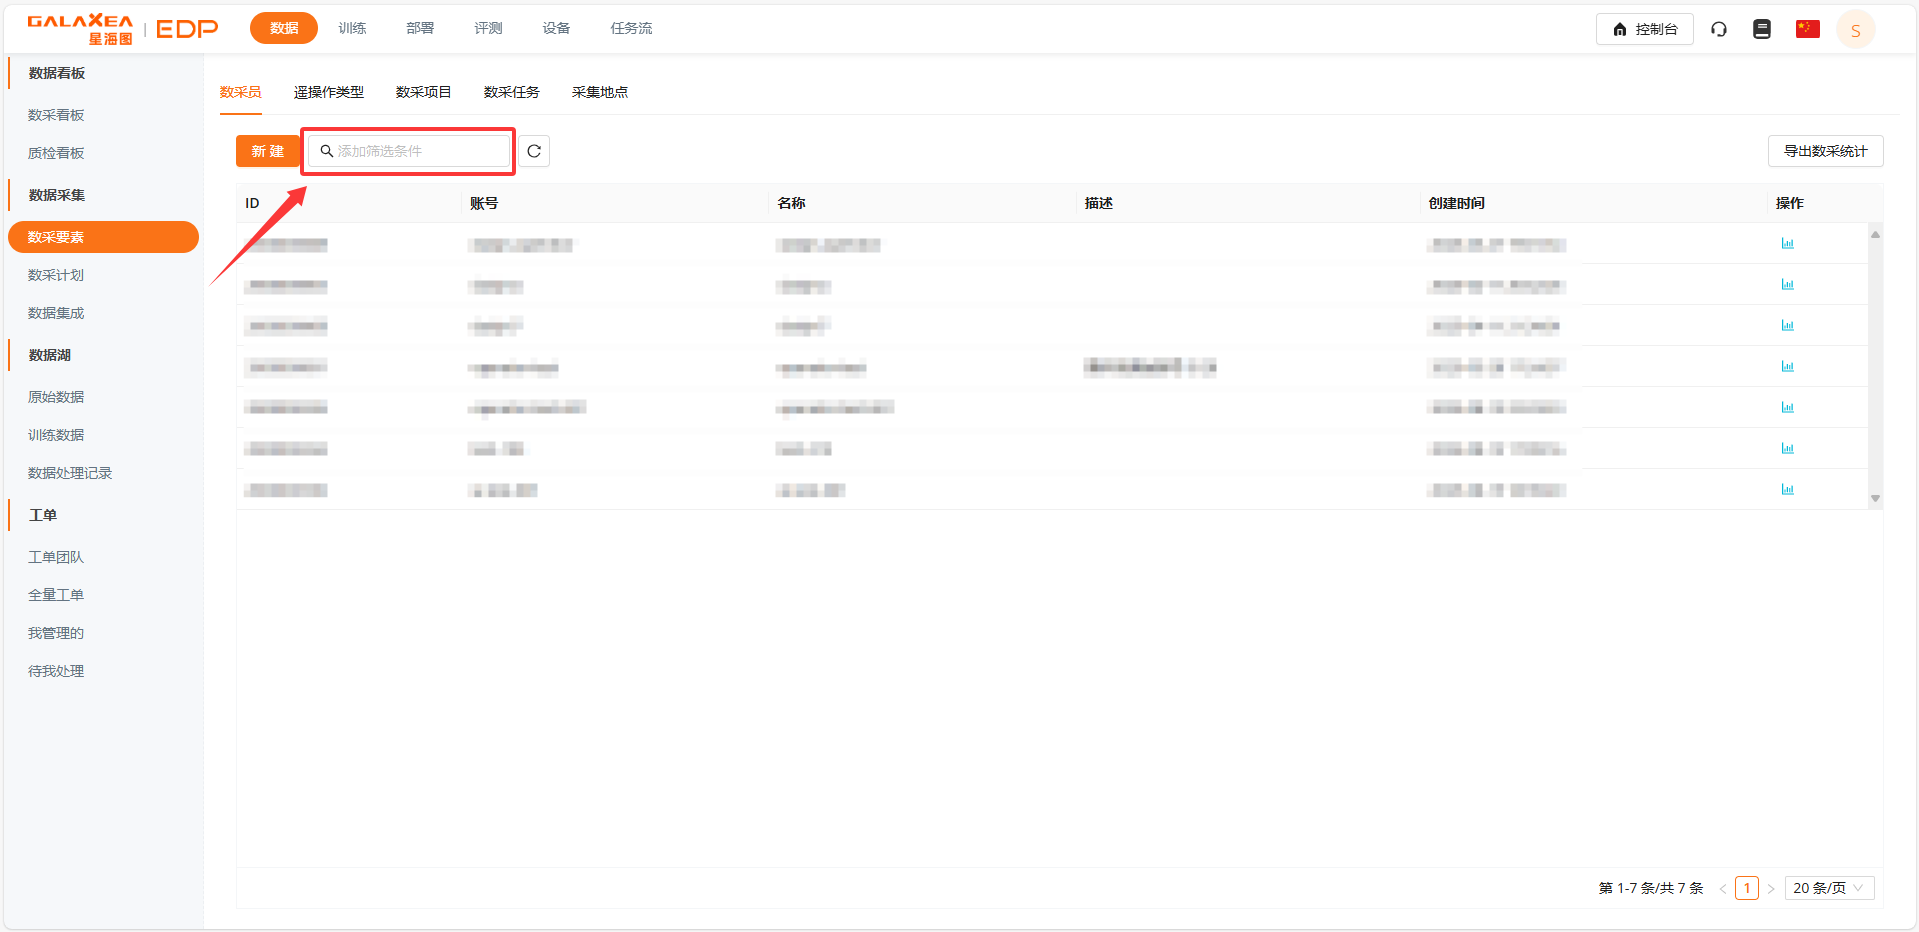Click the statistics chart icon in first row

[1787, 244]
